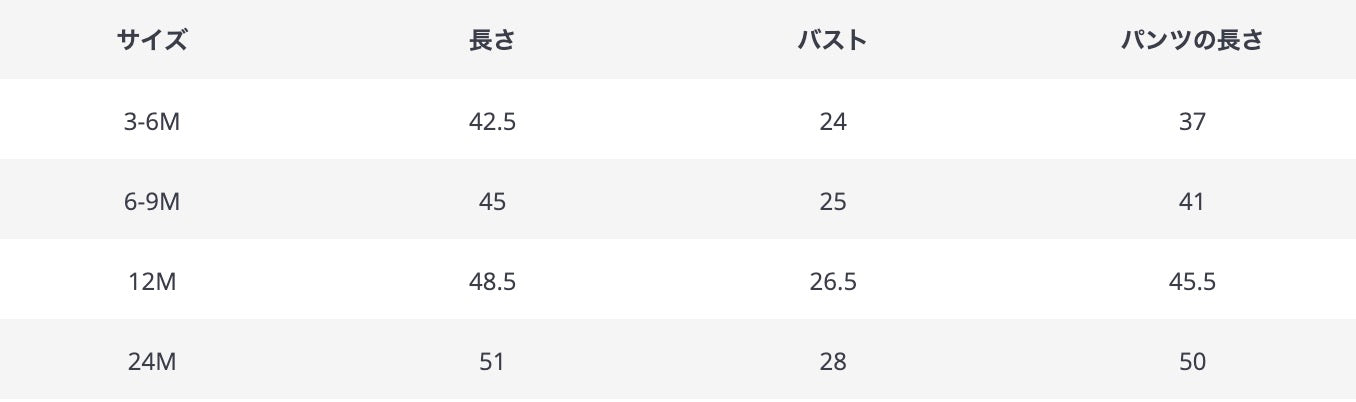Click the bust value 26.5
Viewport: 1356px width, 402px height.
(832, 282)
